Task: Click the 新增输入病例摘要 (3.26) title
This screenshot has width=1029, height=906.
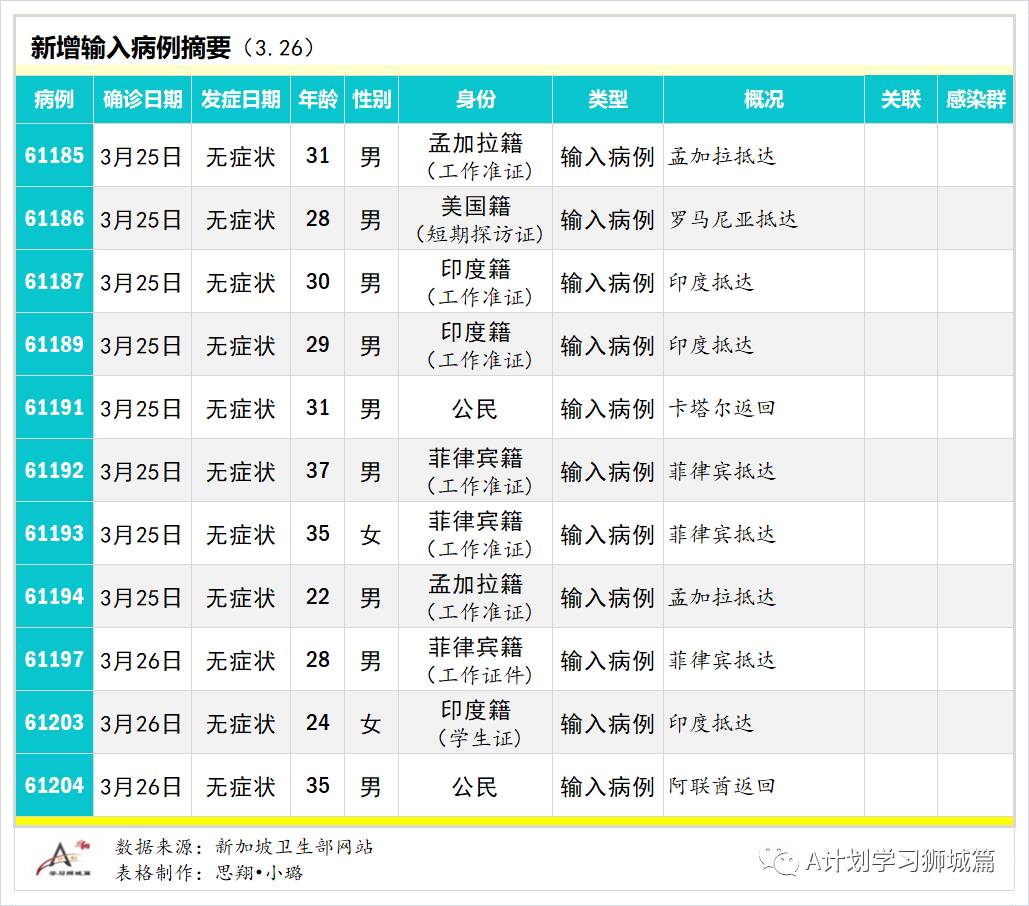Action: click(170, 44)
